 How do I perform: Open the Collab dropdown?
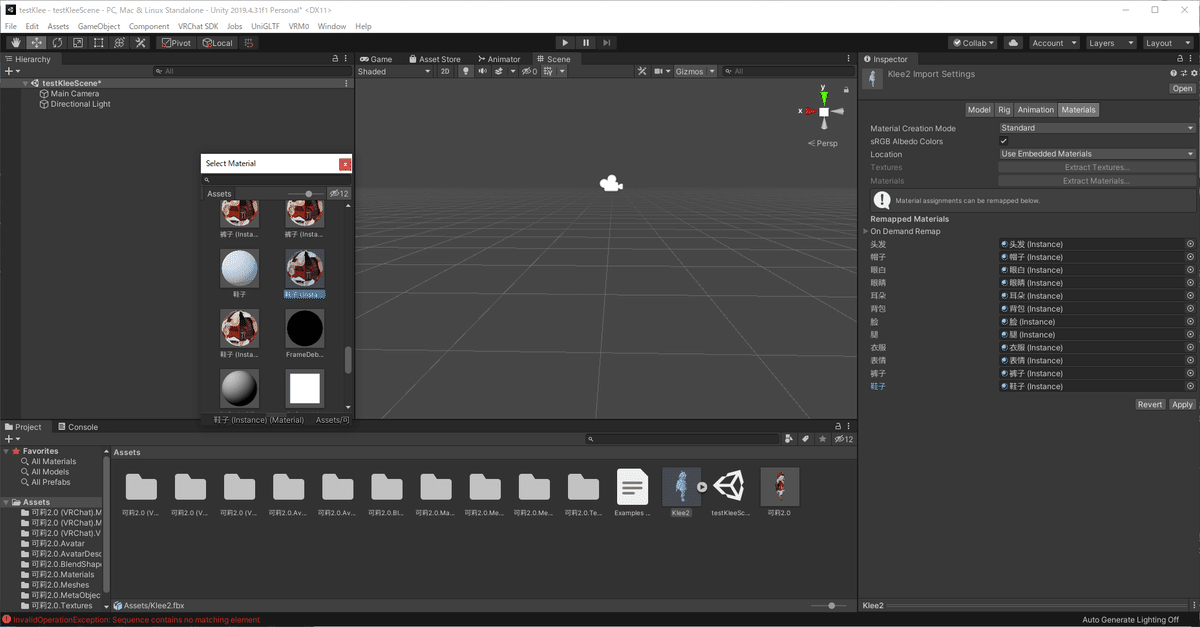pos(973,43)
